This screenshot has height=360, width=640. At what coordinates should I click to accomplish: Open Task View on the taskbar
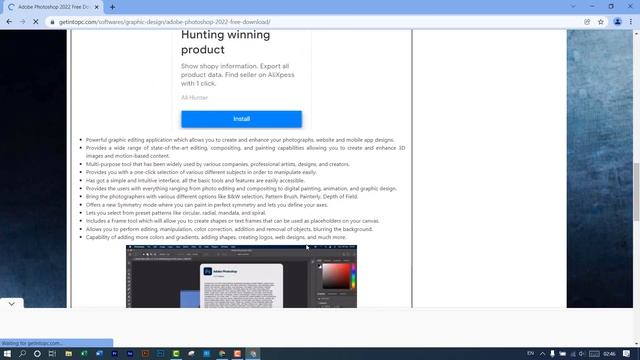pyautogui.click(x=52, y=353)
